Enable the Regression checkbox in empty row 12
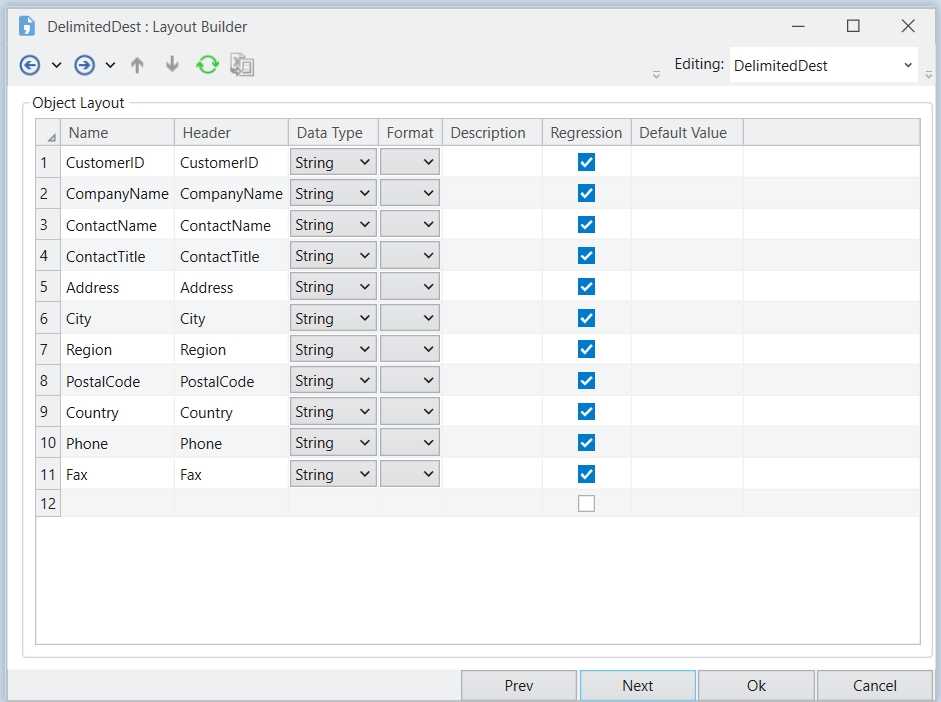 point(586,504)
